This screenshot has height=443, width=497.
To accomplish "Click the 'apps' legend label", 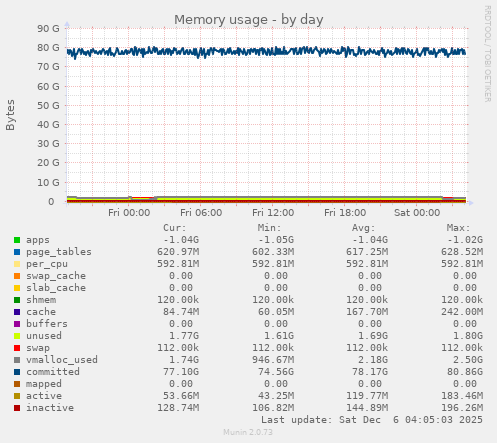I will point(38,240).
